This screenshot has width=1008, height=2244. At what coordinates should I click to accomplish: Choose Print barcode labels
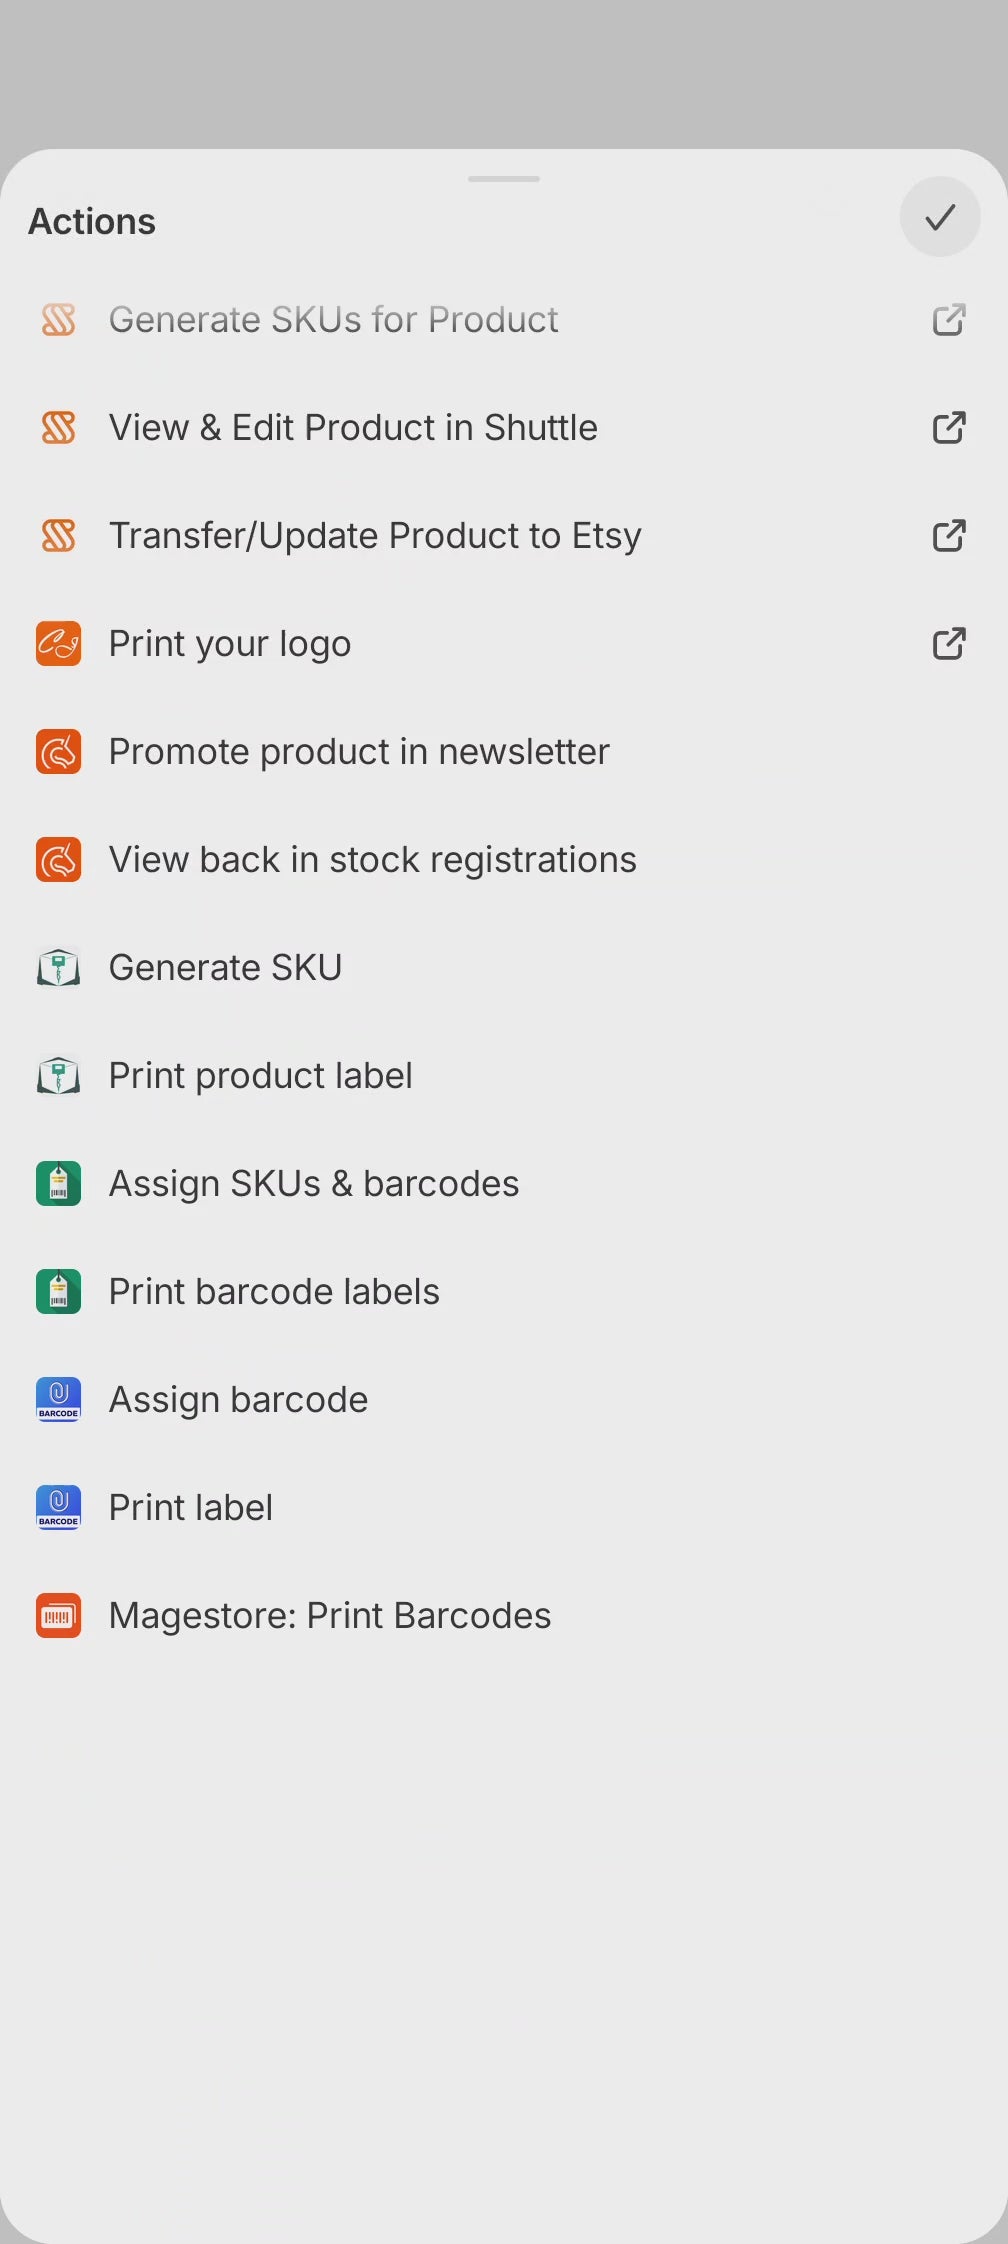click(274, 1292)
